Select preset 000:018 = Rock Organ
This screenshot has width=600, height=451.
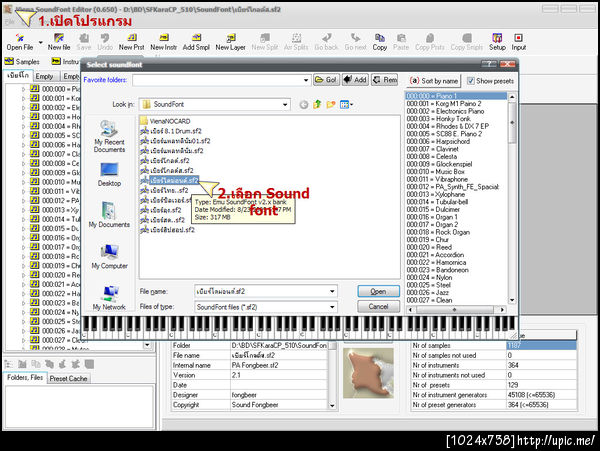(438, 232)
